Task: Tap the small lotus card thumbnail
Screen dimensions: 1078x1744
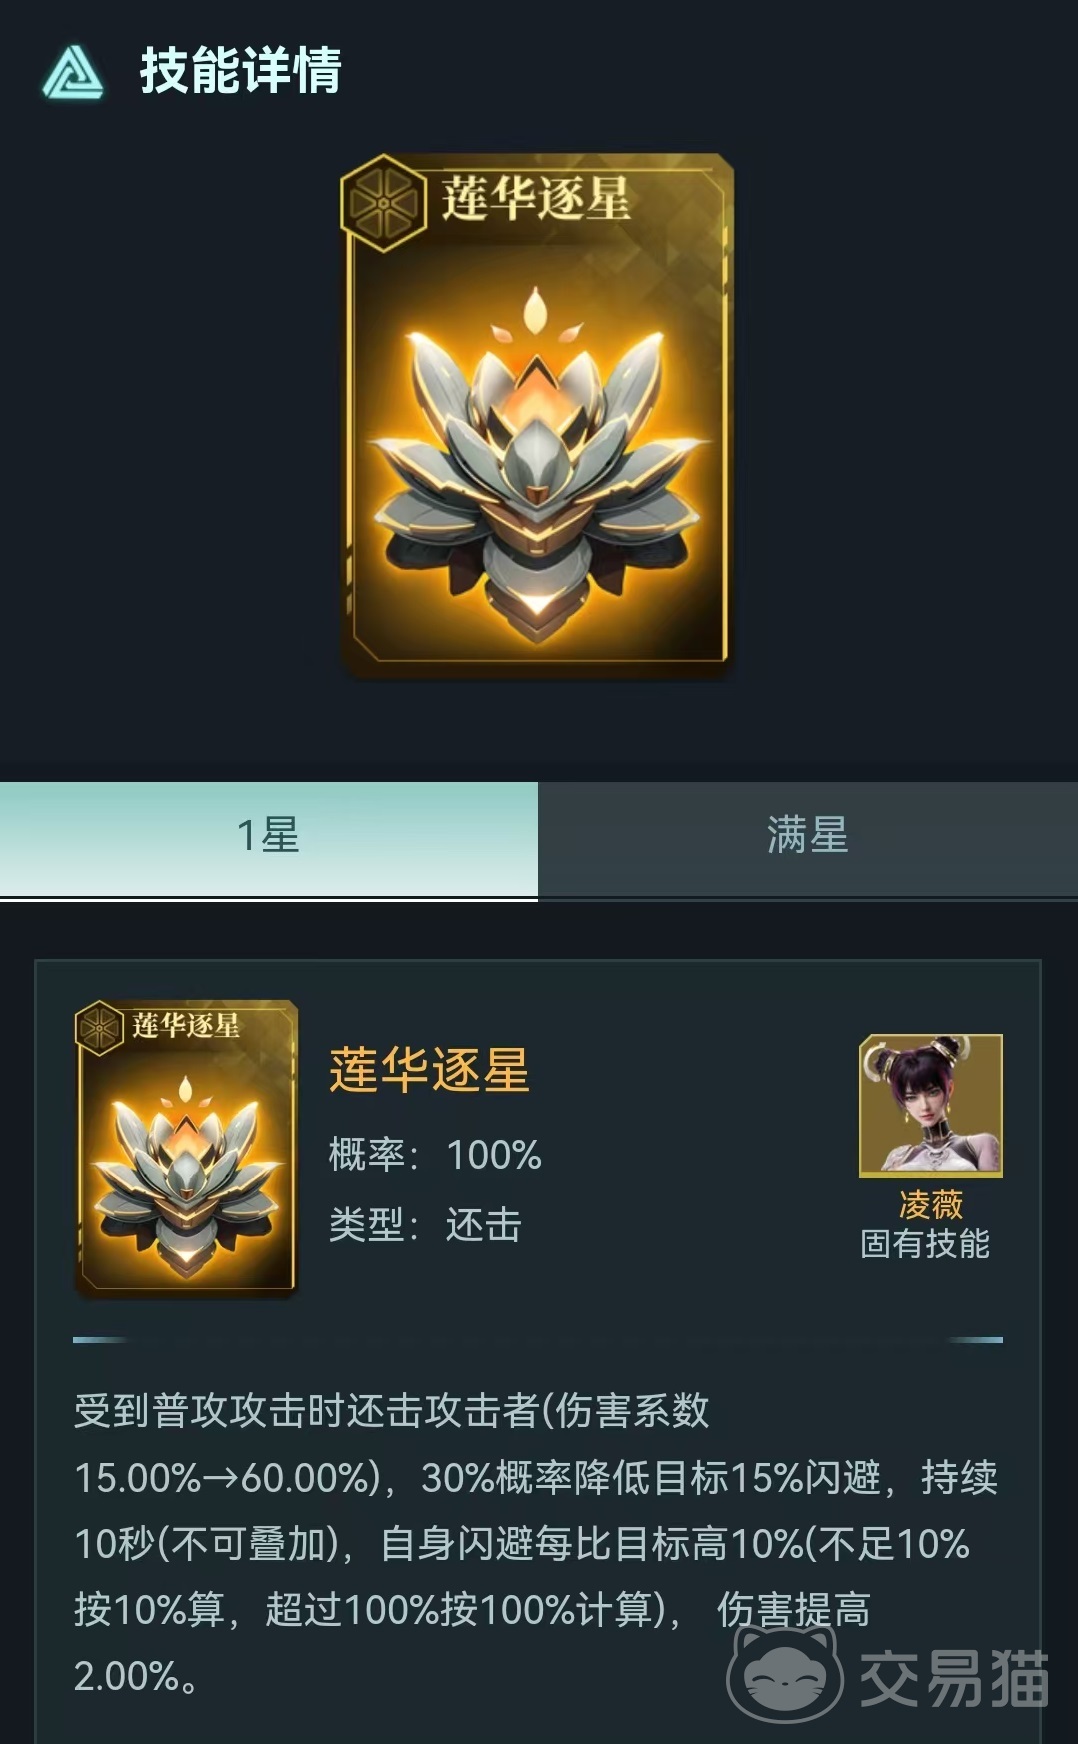Action: click(x=187, y=1148)
